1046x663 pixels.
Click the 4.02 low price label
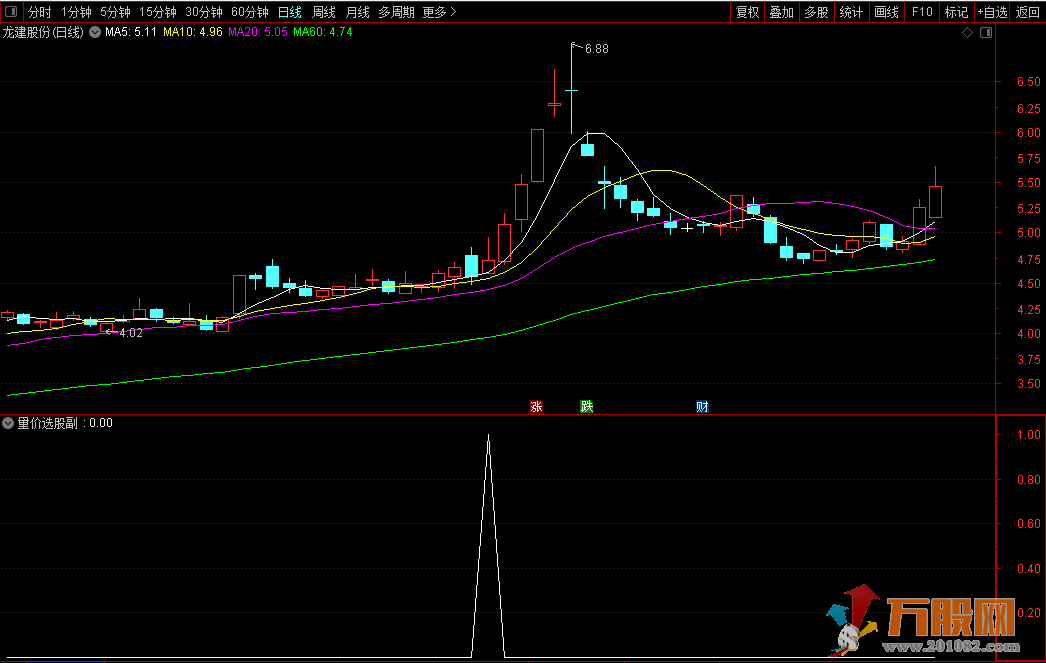pos(130,333)
